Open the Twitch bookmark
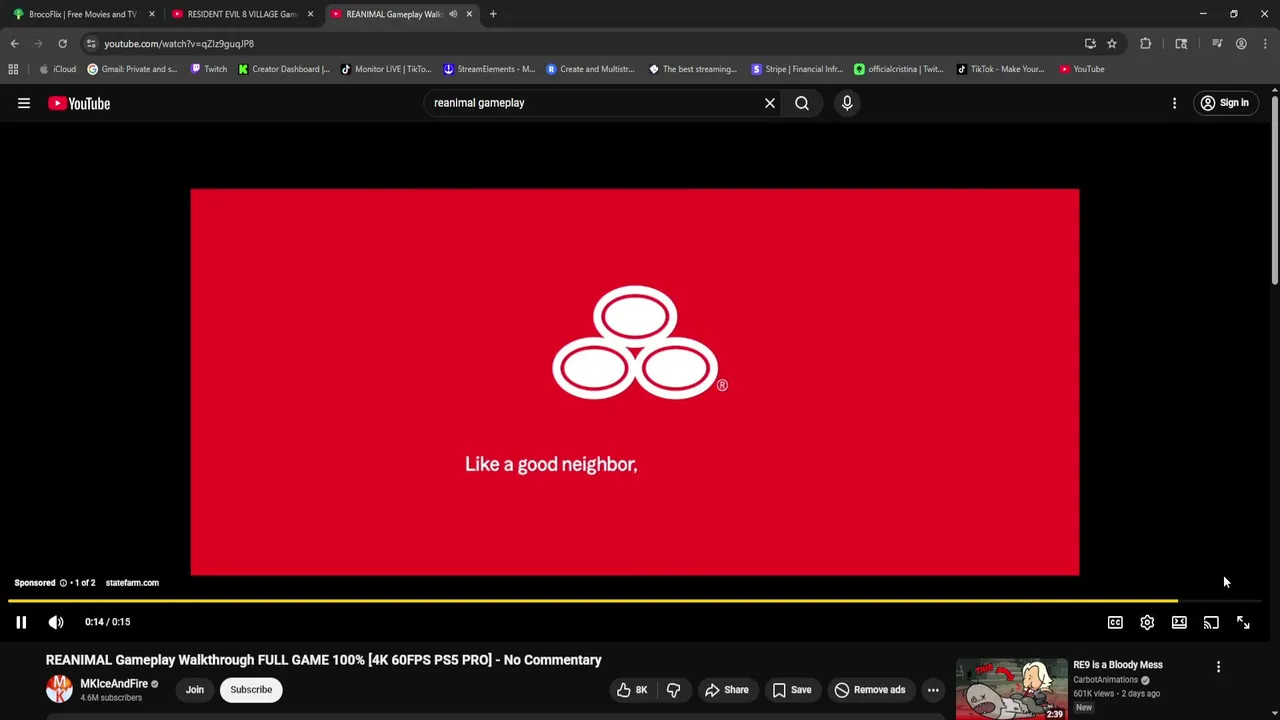 [209, 69]
